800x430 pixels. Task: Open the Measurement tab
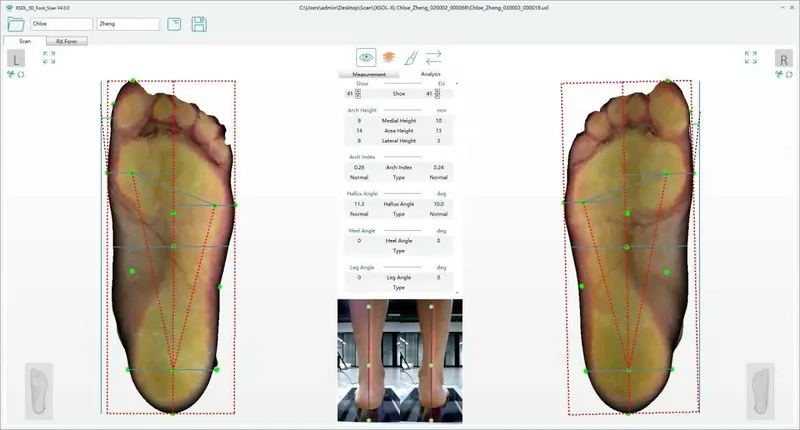coord(369,74)
